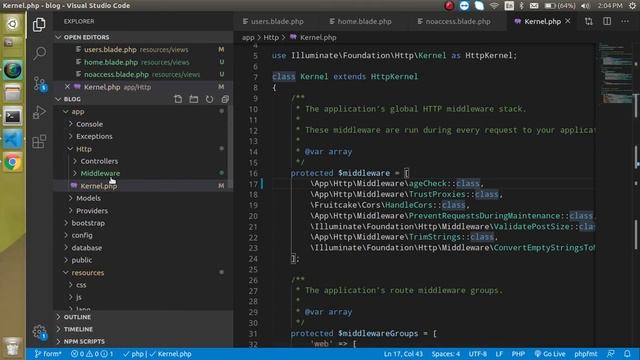Open the Search view in activity bar

[x=39, y=53]
